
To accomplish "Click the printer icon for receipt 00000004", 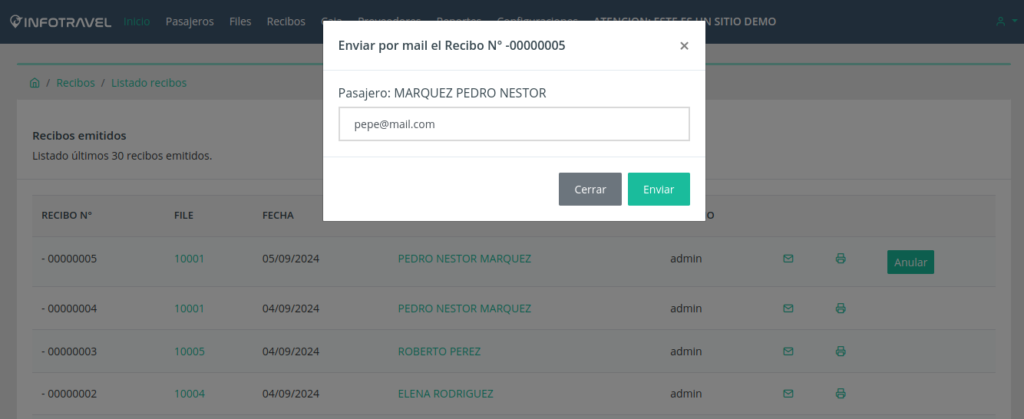I will click(x=840, y=308).
